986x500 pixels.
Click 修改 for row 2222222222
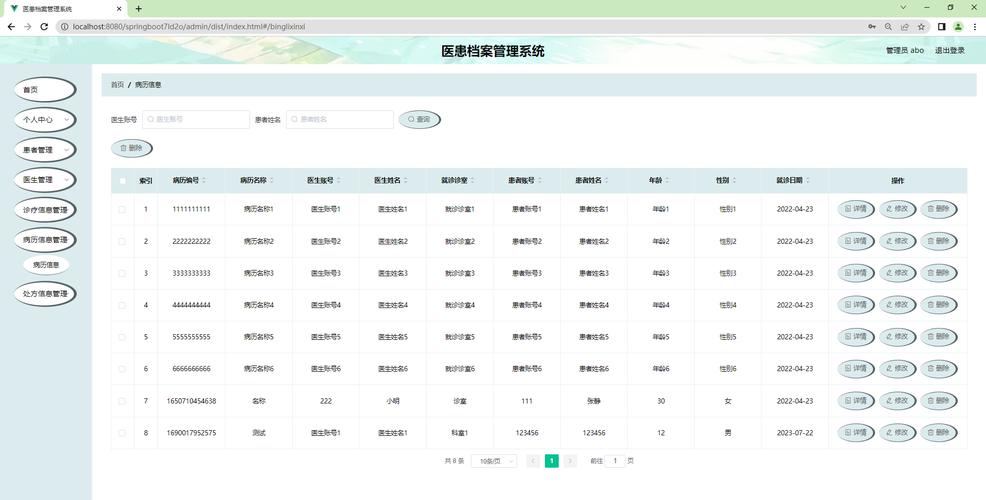coord(897,241)
